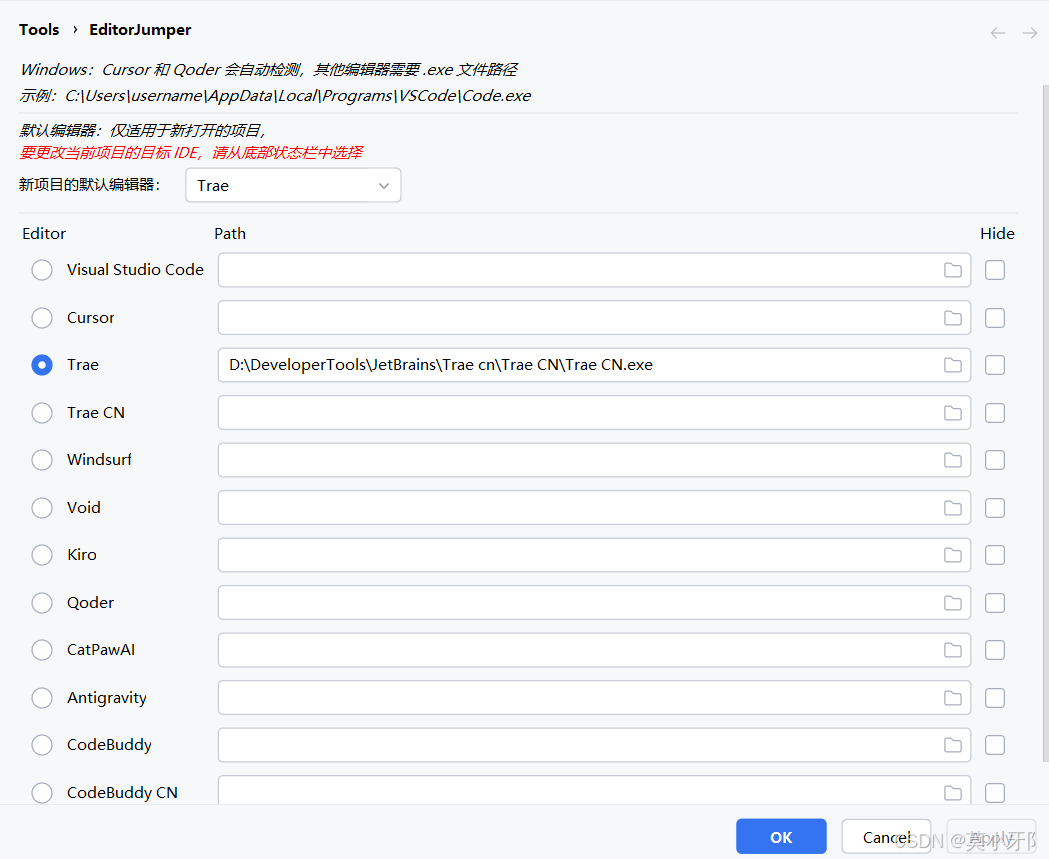Screen dimensions: 1049x859
Task: Click the Hide column header
Action: 997,233
